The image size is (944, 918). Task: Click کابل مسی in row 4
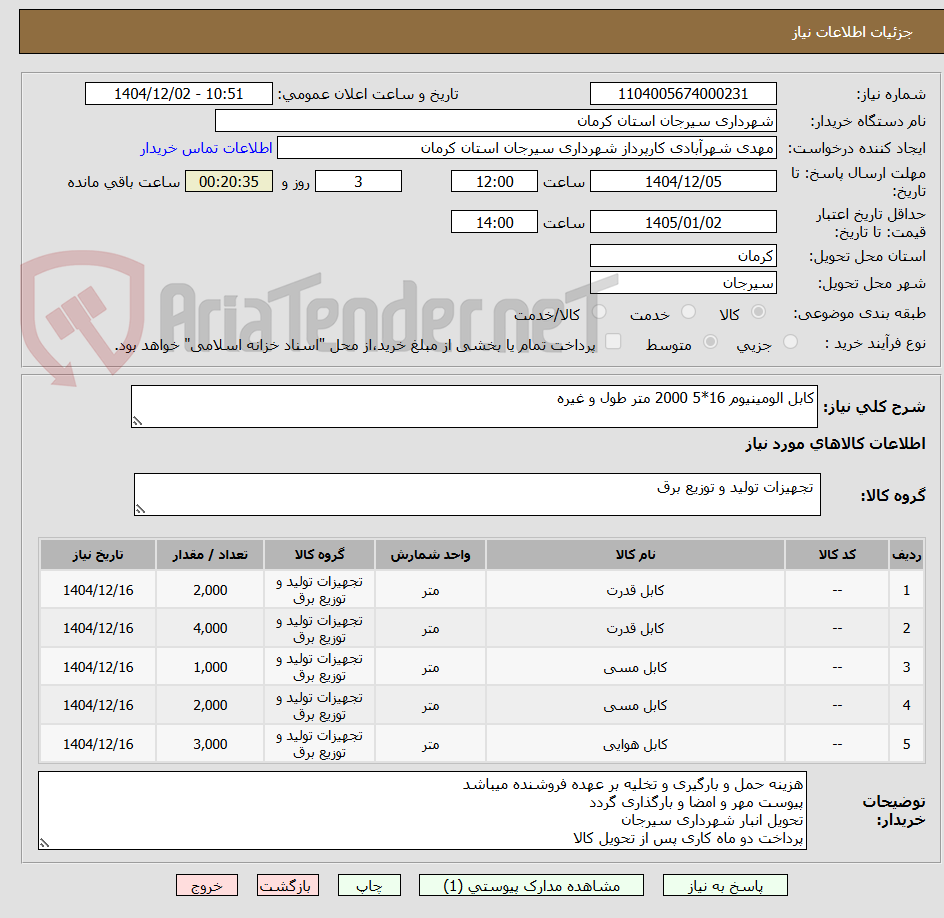635,706
